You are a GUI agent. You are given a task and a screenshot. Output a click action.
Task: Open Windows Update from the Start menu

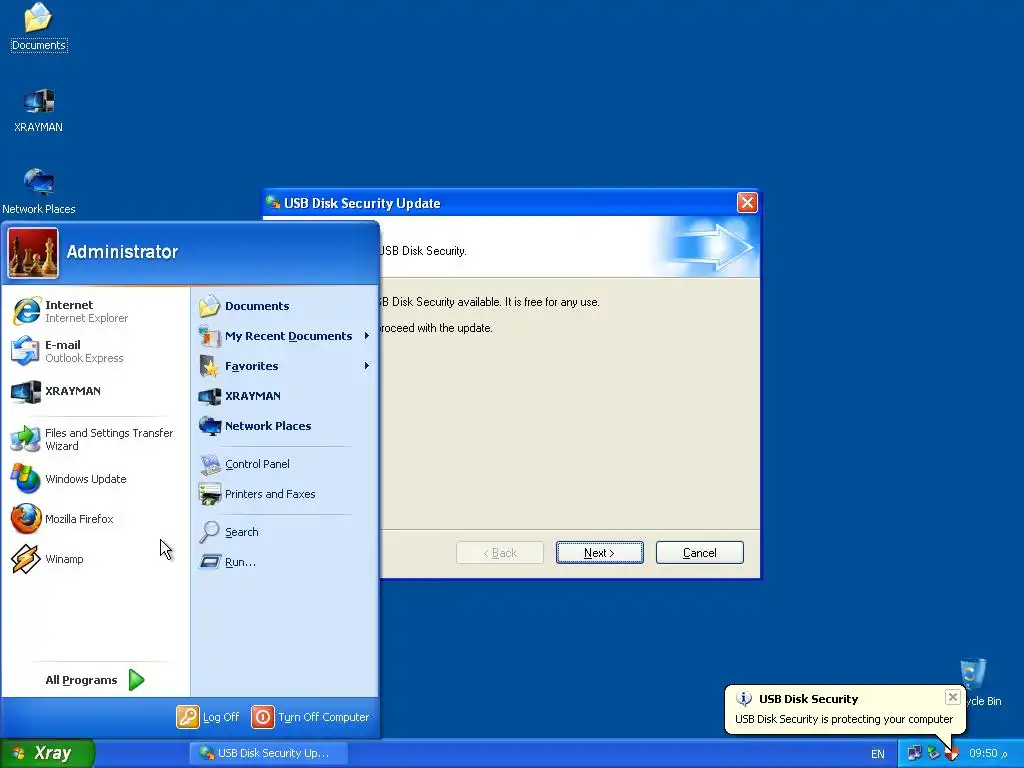coord(95,479)
